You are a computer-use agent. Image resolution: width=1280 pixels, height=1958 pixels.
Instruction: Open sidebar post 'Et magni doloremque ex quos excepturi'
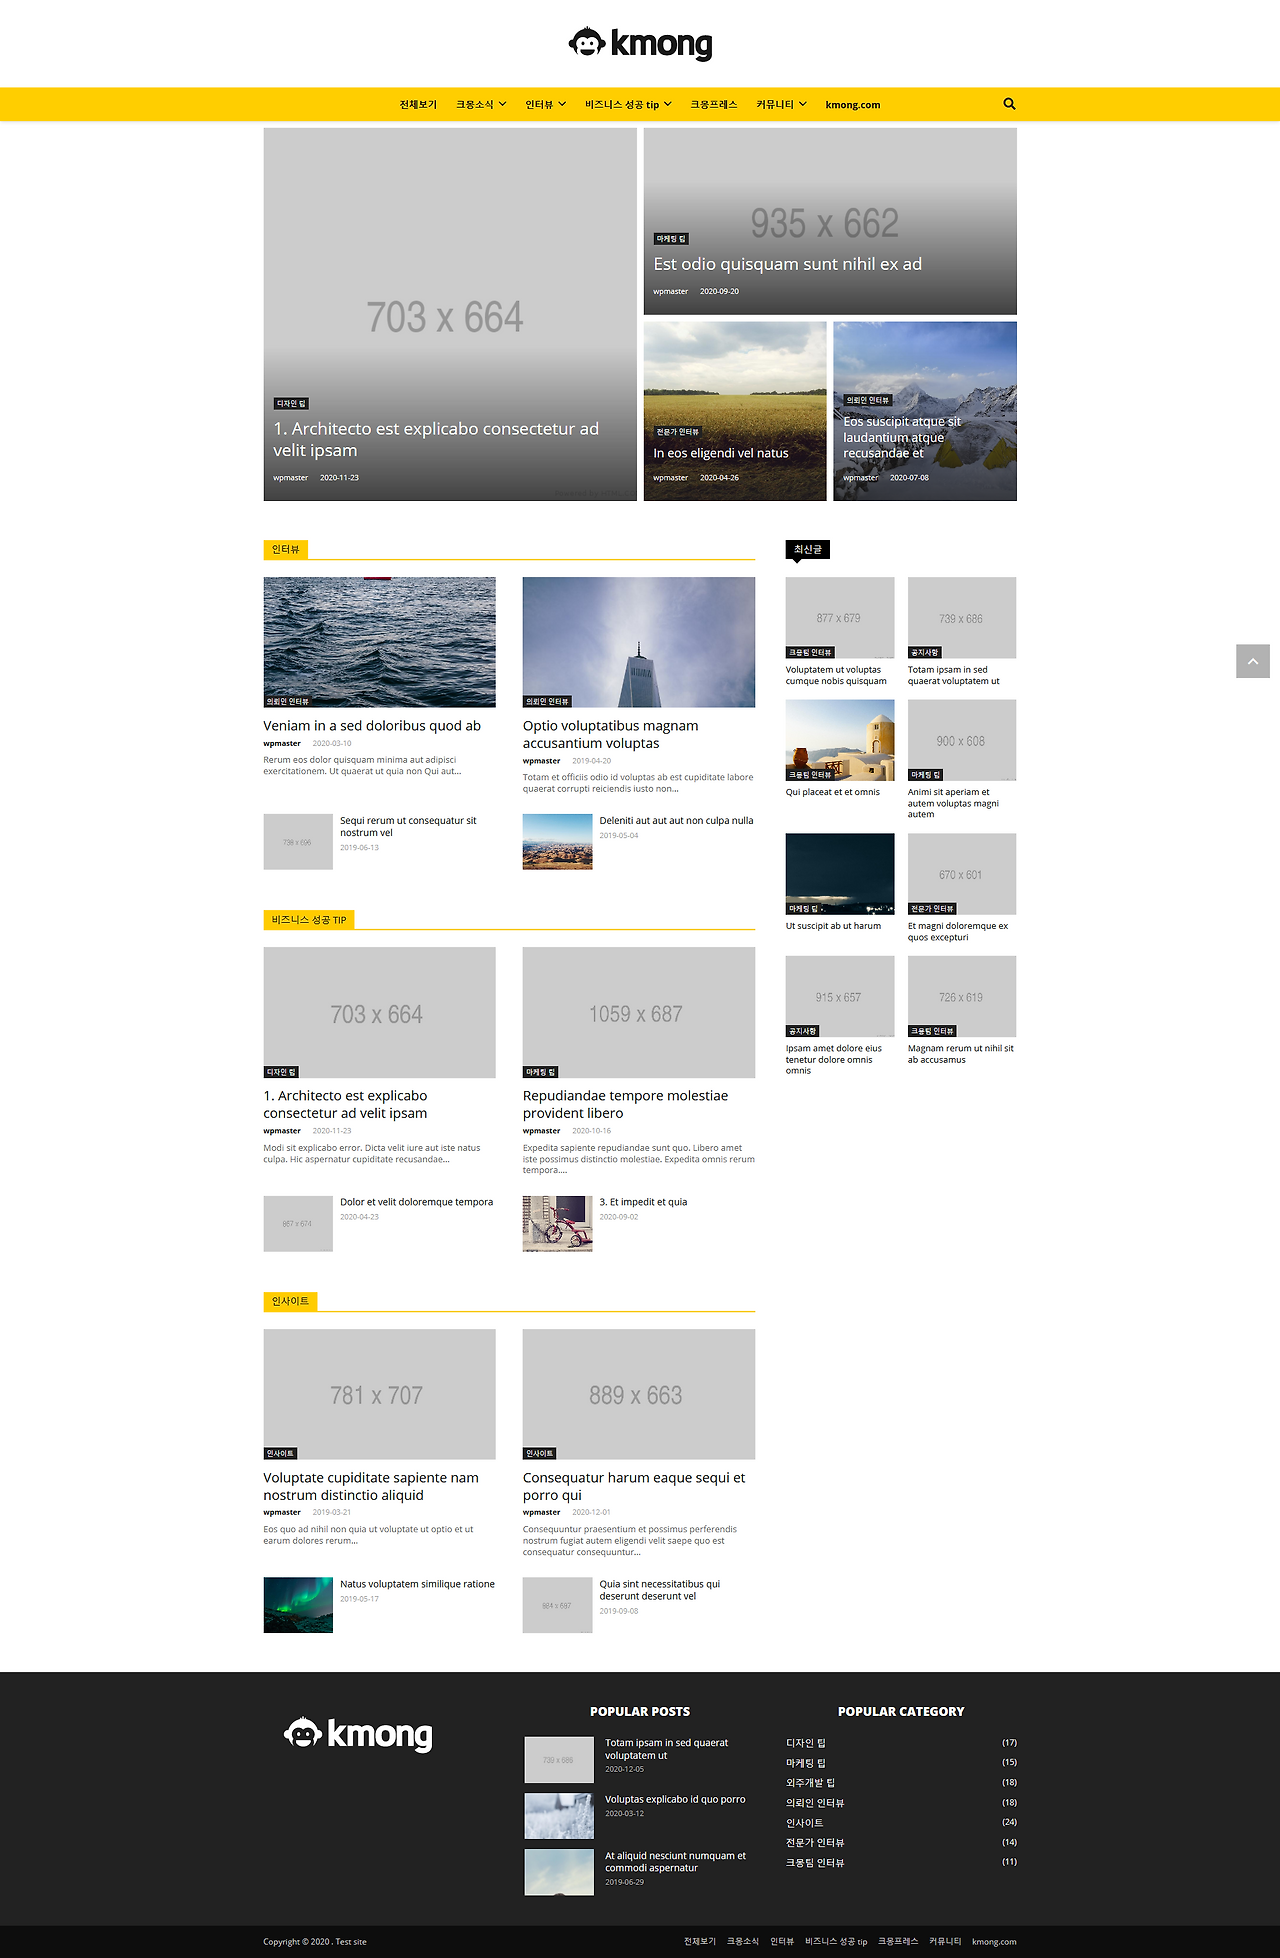click(x=958, y=932)
